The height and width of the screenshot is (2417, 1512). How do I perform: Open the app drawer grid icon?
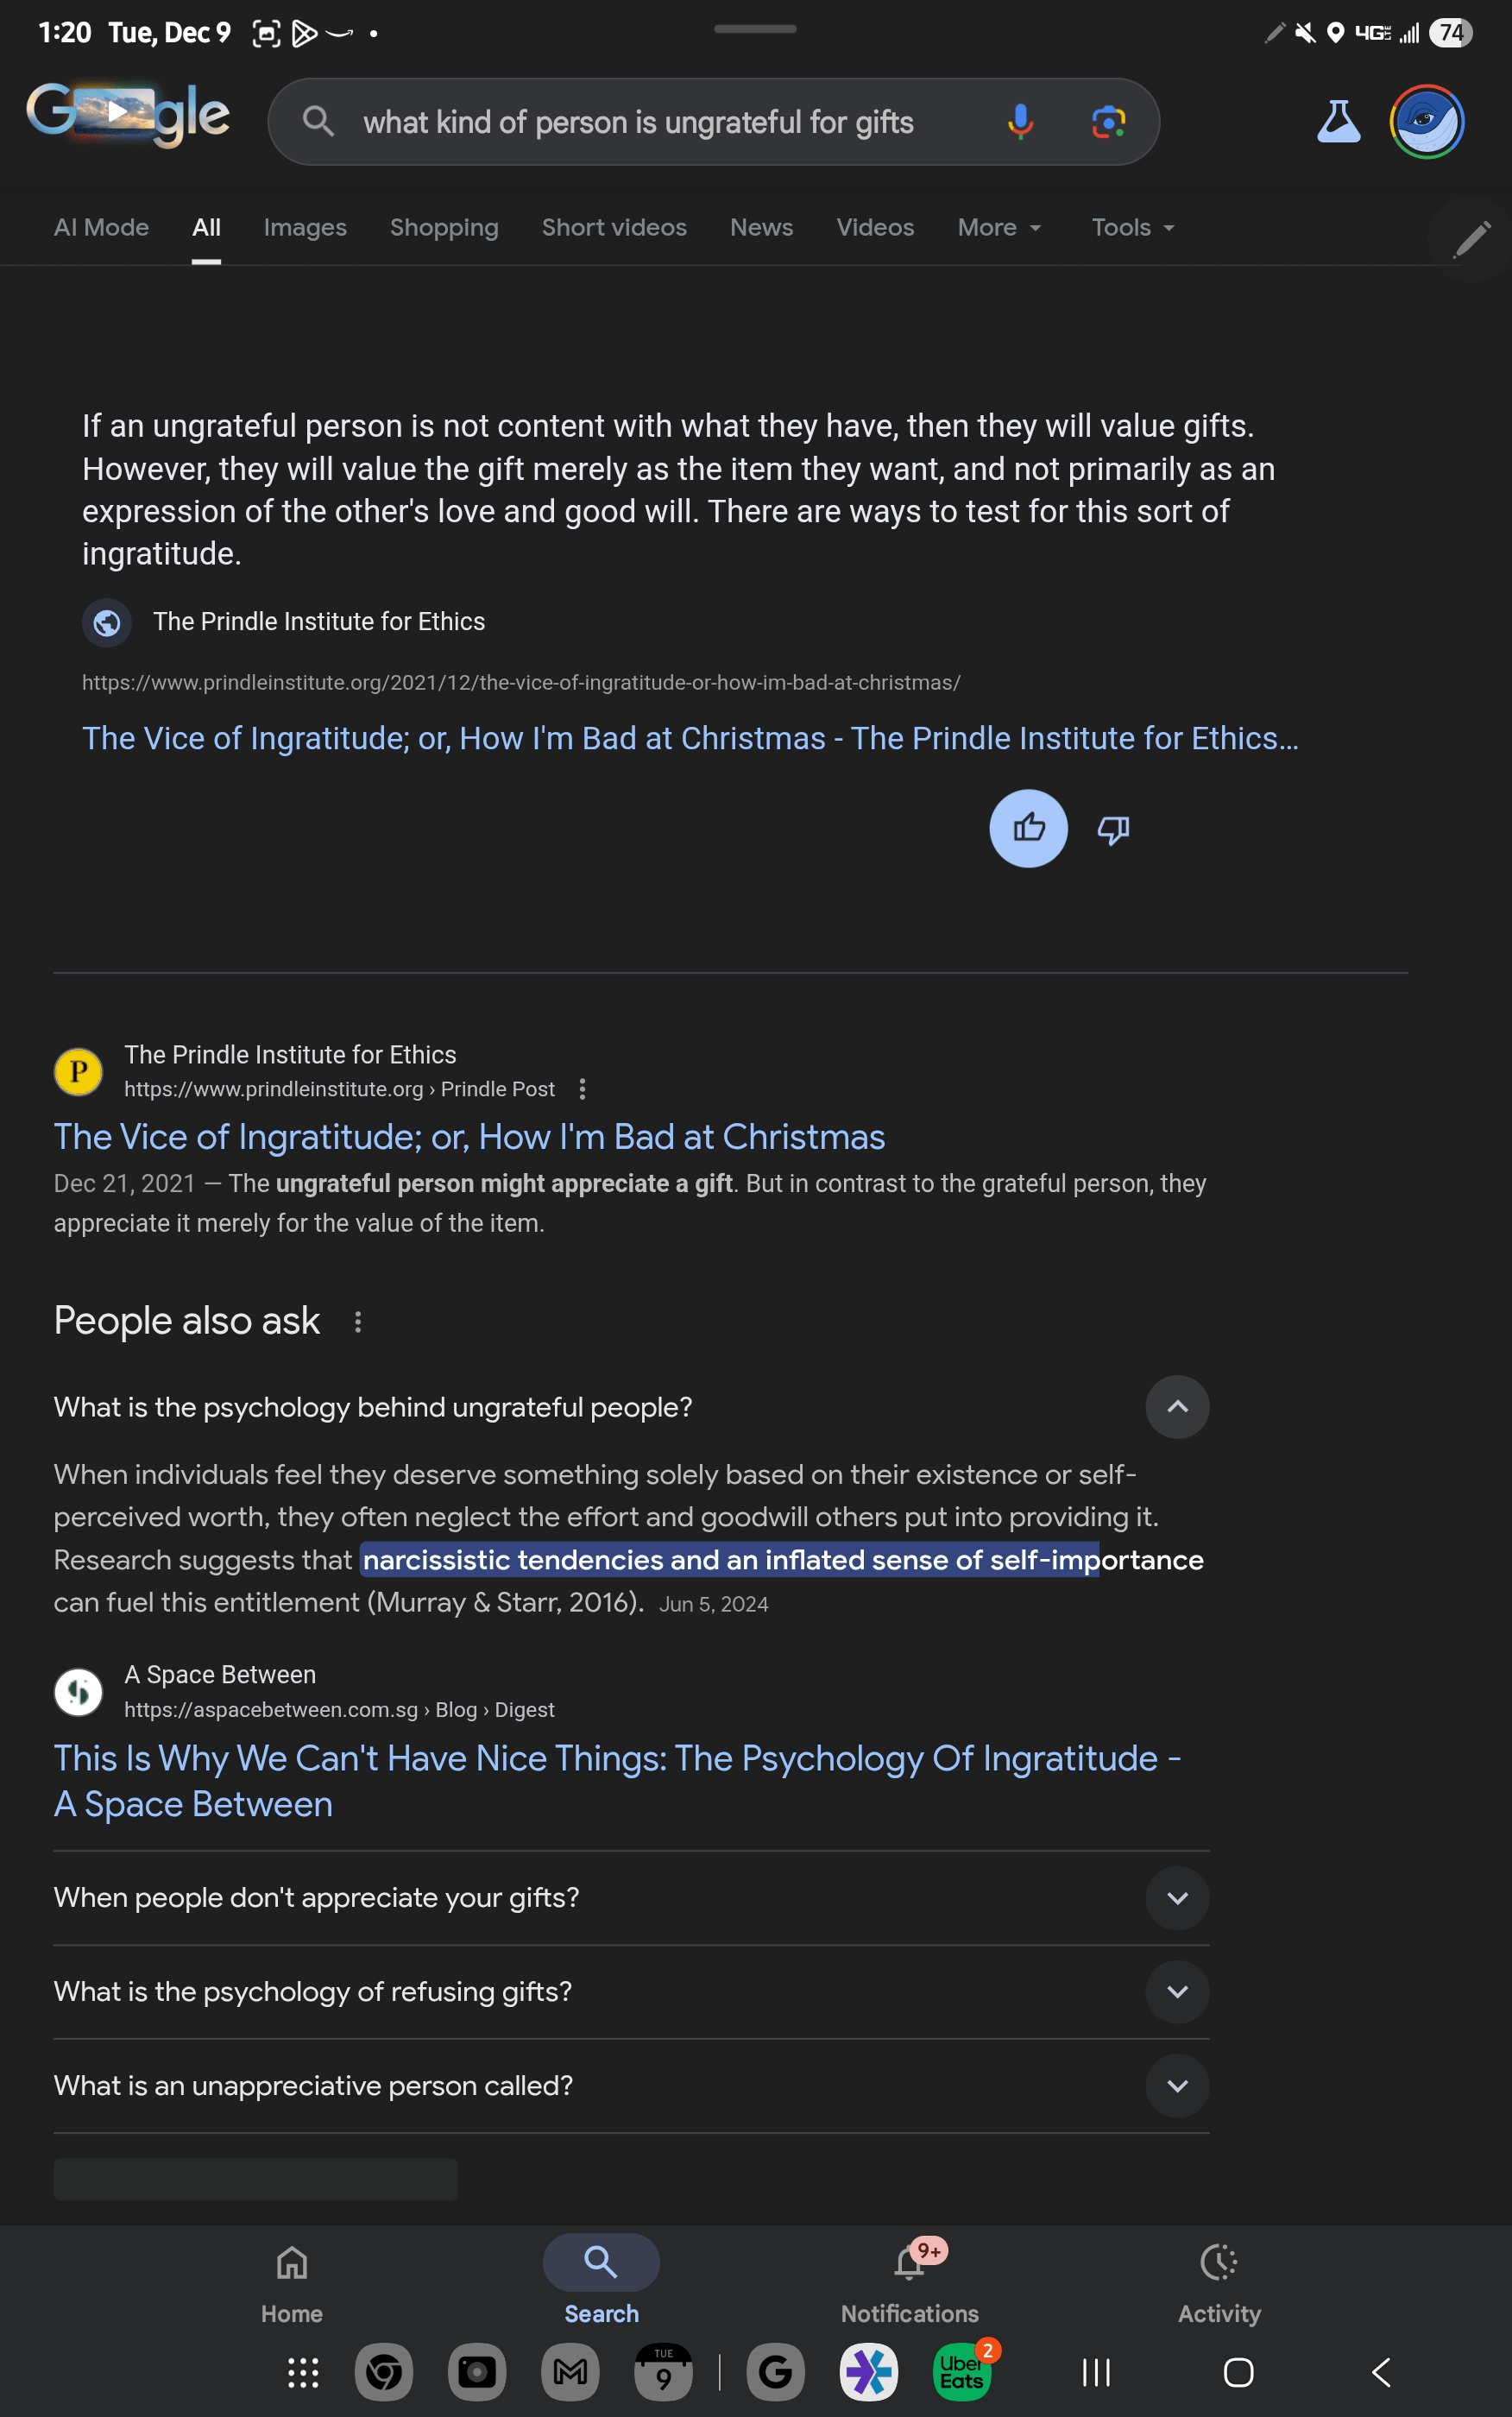pyautogui.click(x=301, y=2371)
